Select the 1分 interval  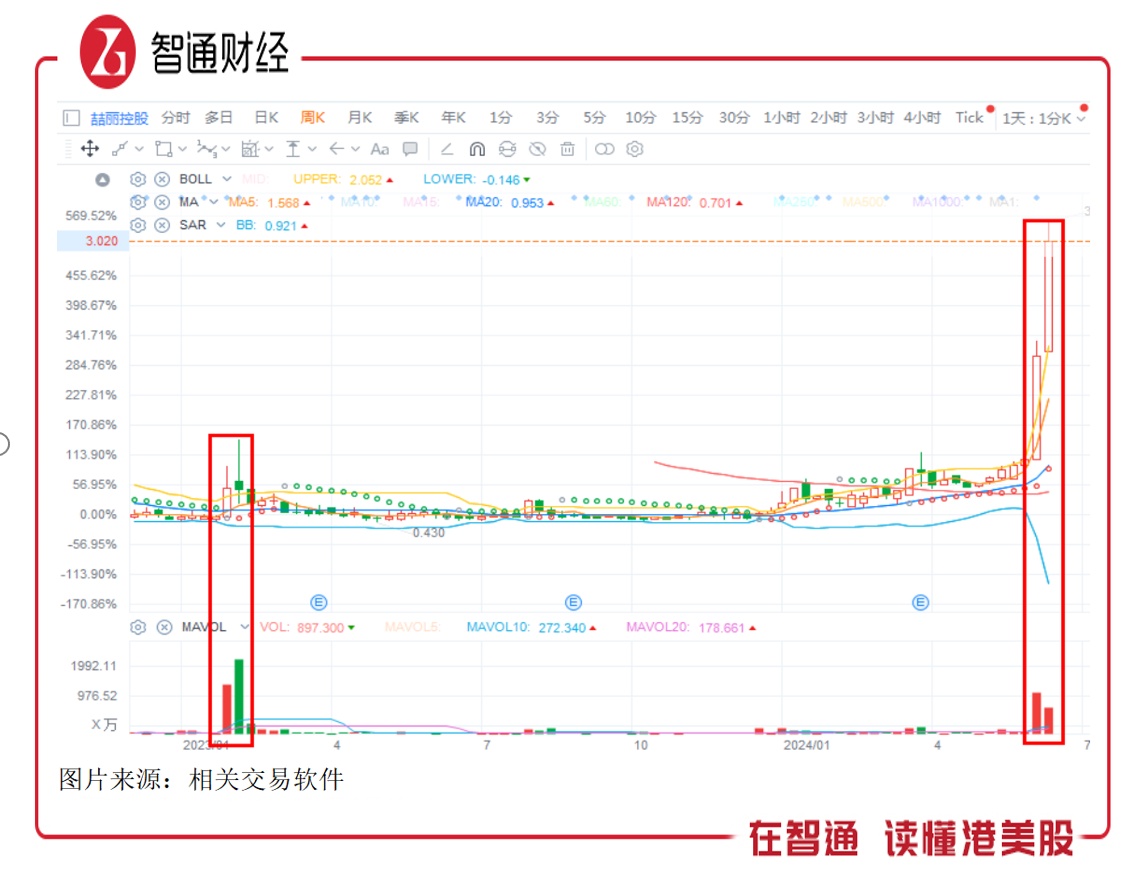(x=500, y=117)
